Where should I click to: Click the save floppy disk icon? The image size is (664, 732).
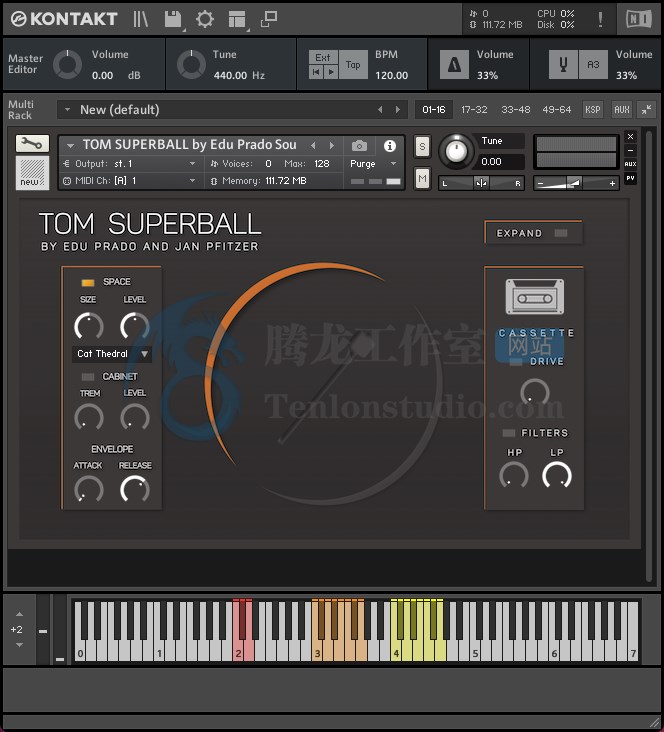[173, 19]
